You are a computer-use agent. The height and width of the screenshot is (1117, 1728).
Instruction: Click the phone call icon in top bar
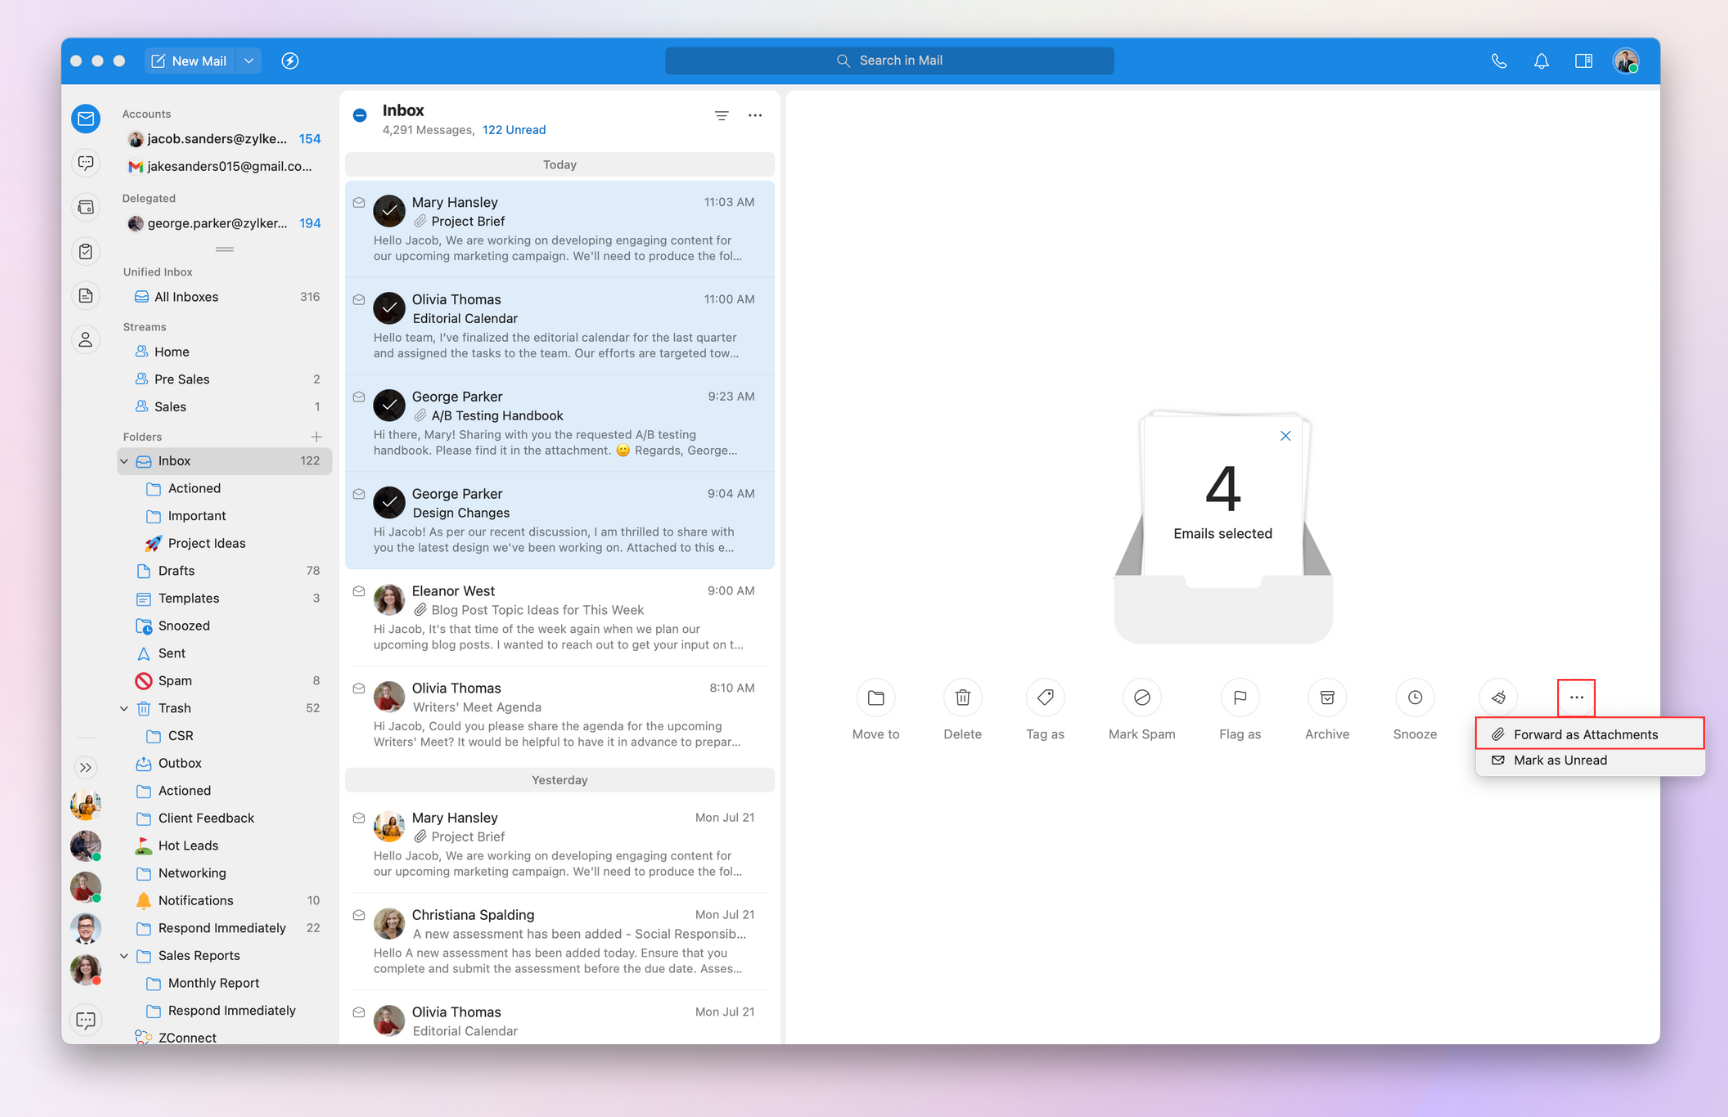point(1499,61)
